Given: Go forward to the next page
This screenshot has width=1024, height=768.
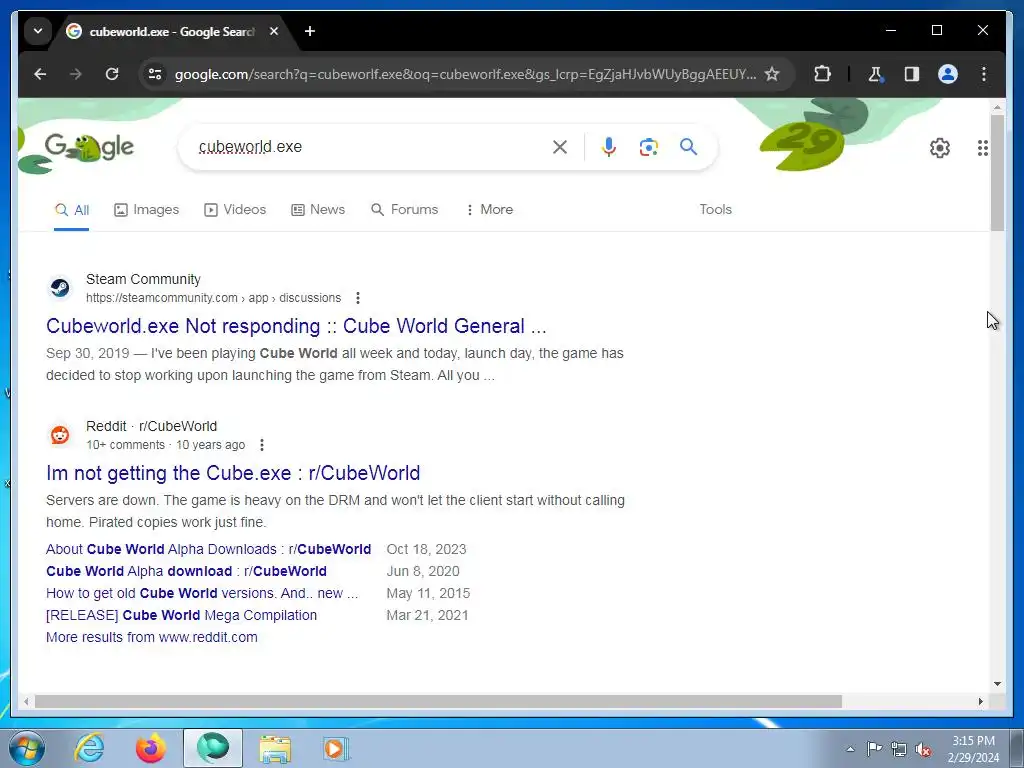Looking at the screenshot, I should point(76,74).
